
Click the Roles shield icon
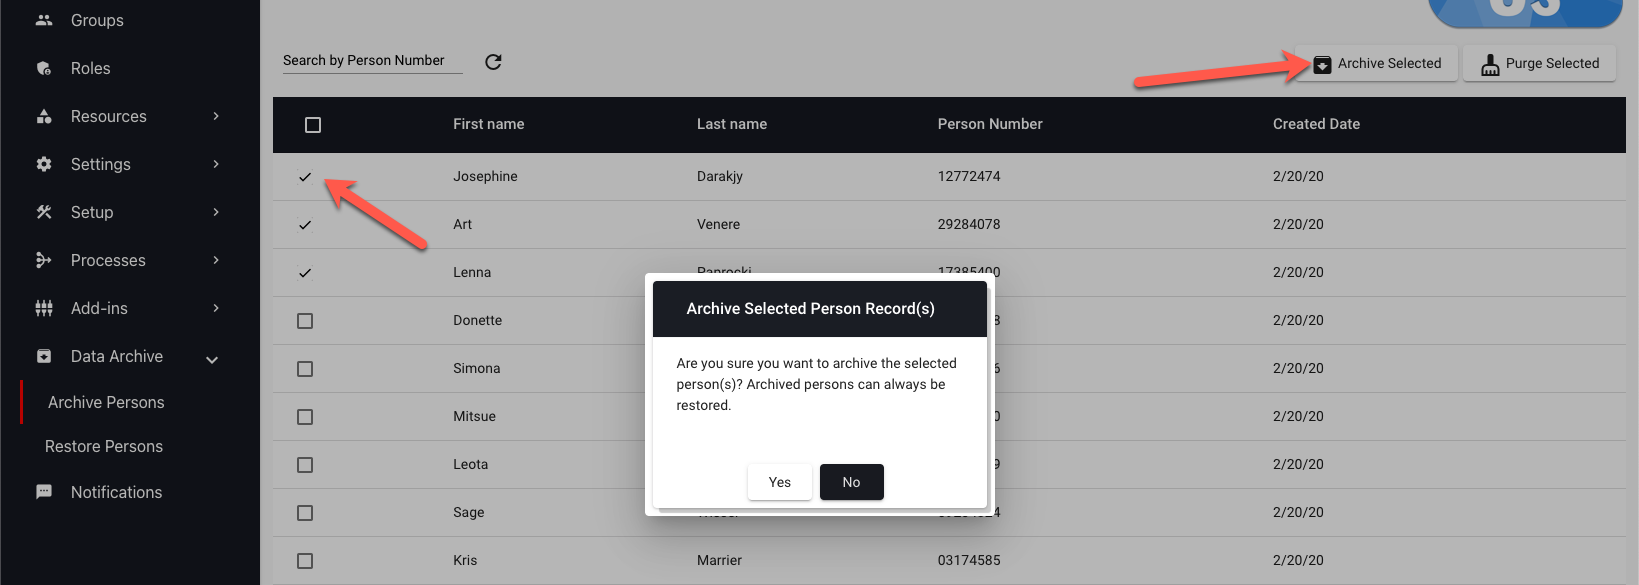(x=44, y=68)
